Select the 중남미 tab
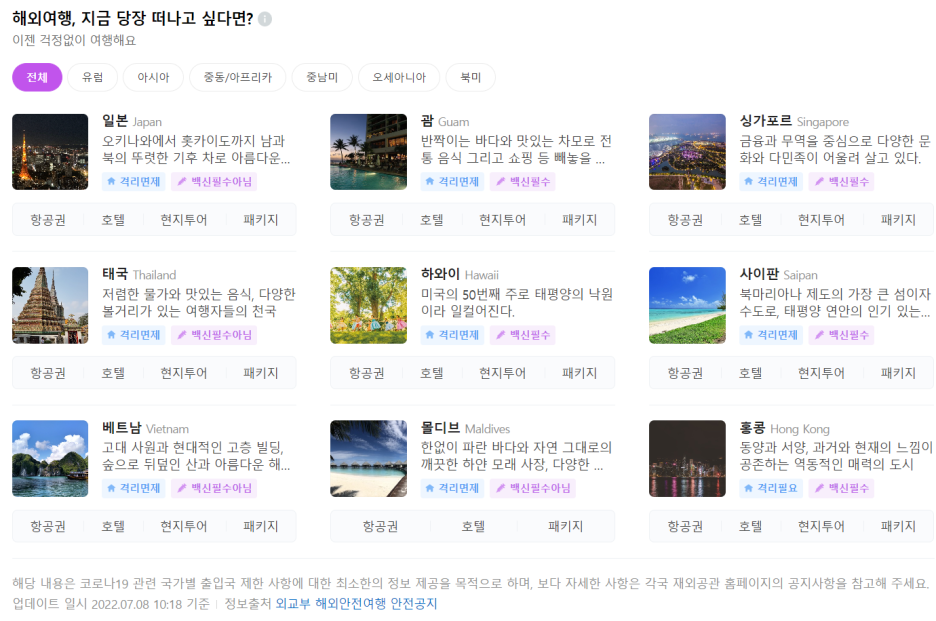The width and height of the screenshot is (936, 621). [x=322, y=77]
